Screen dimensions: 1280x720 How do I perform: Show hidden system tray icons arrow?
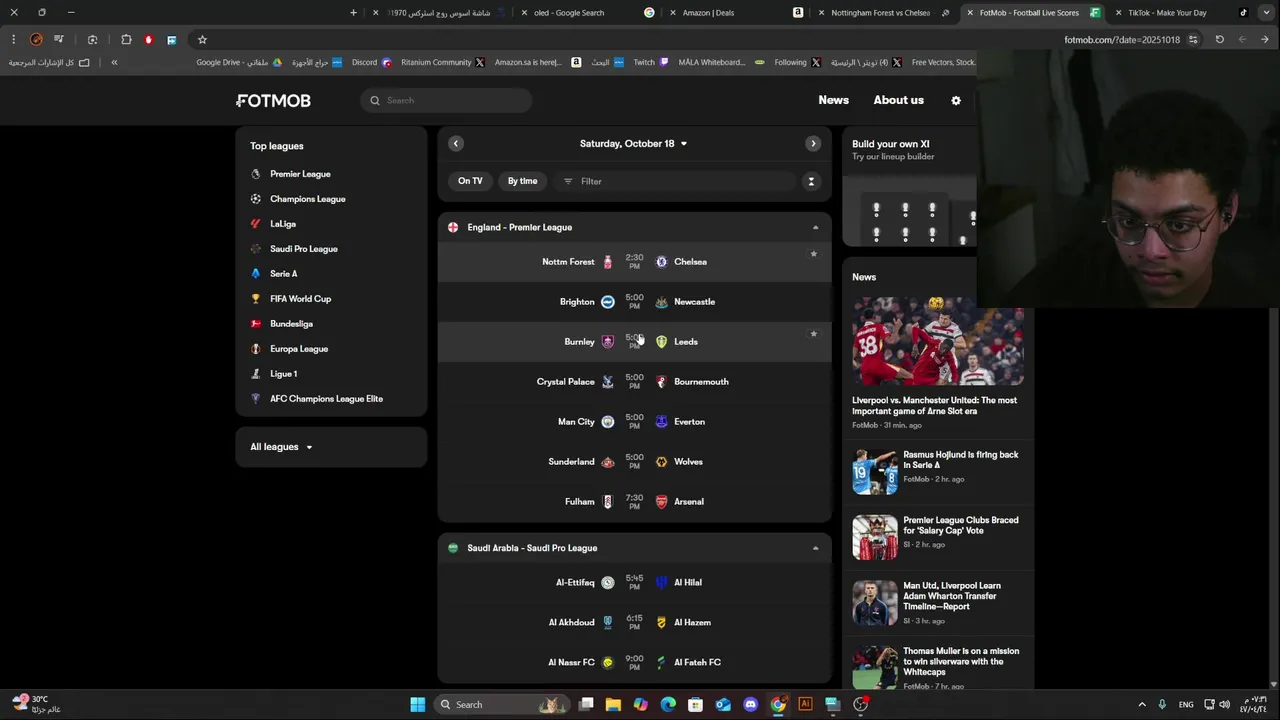(1142, 705)
